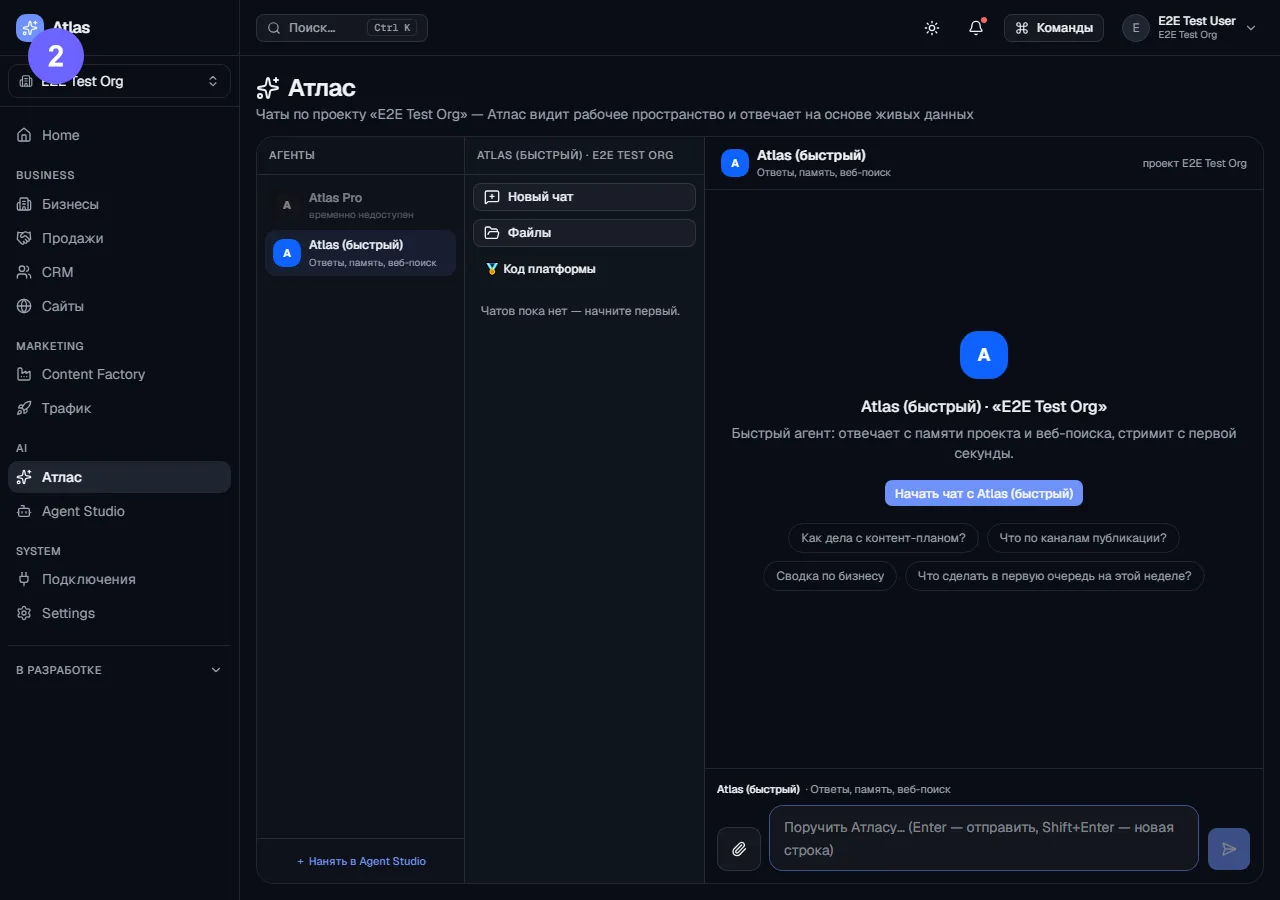This screenshot has width=1280, height=900.
Task: Click the Код платформы item
Action: 584,269
